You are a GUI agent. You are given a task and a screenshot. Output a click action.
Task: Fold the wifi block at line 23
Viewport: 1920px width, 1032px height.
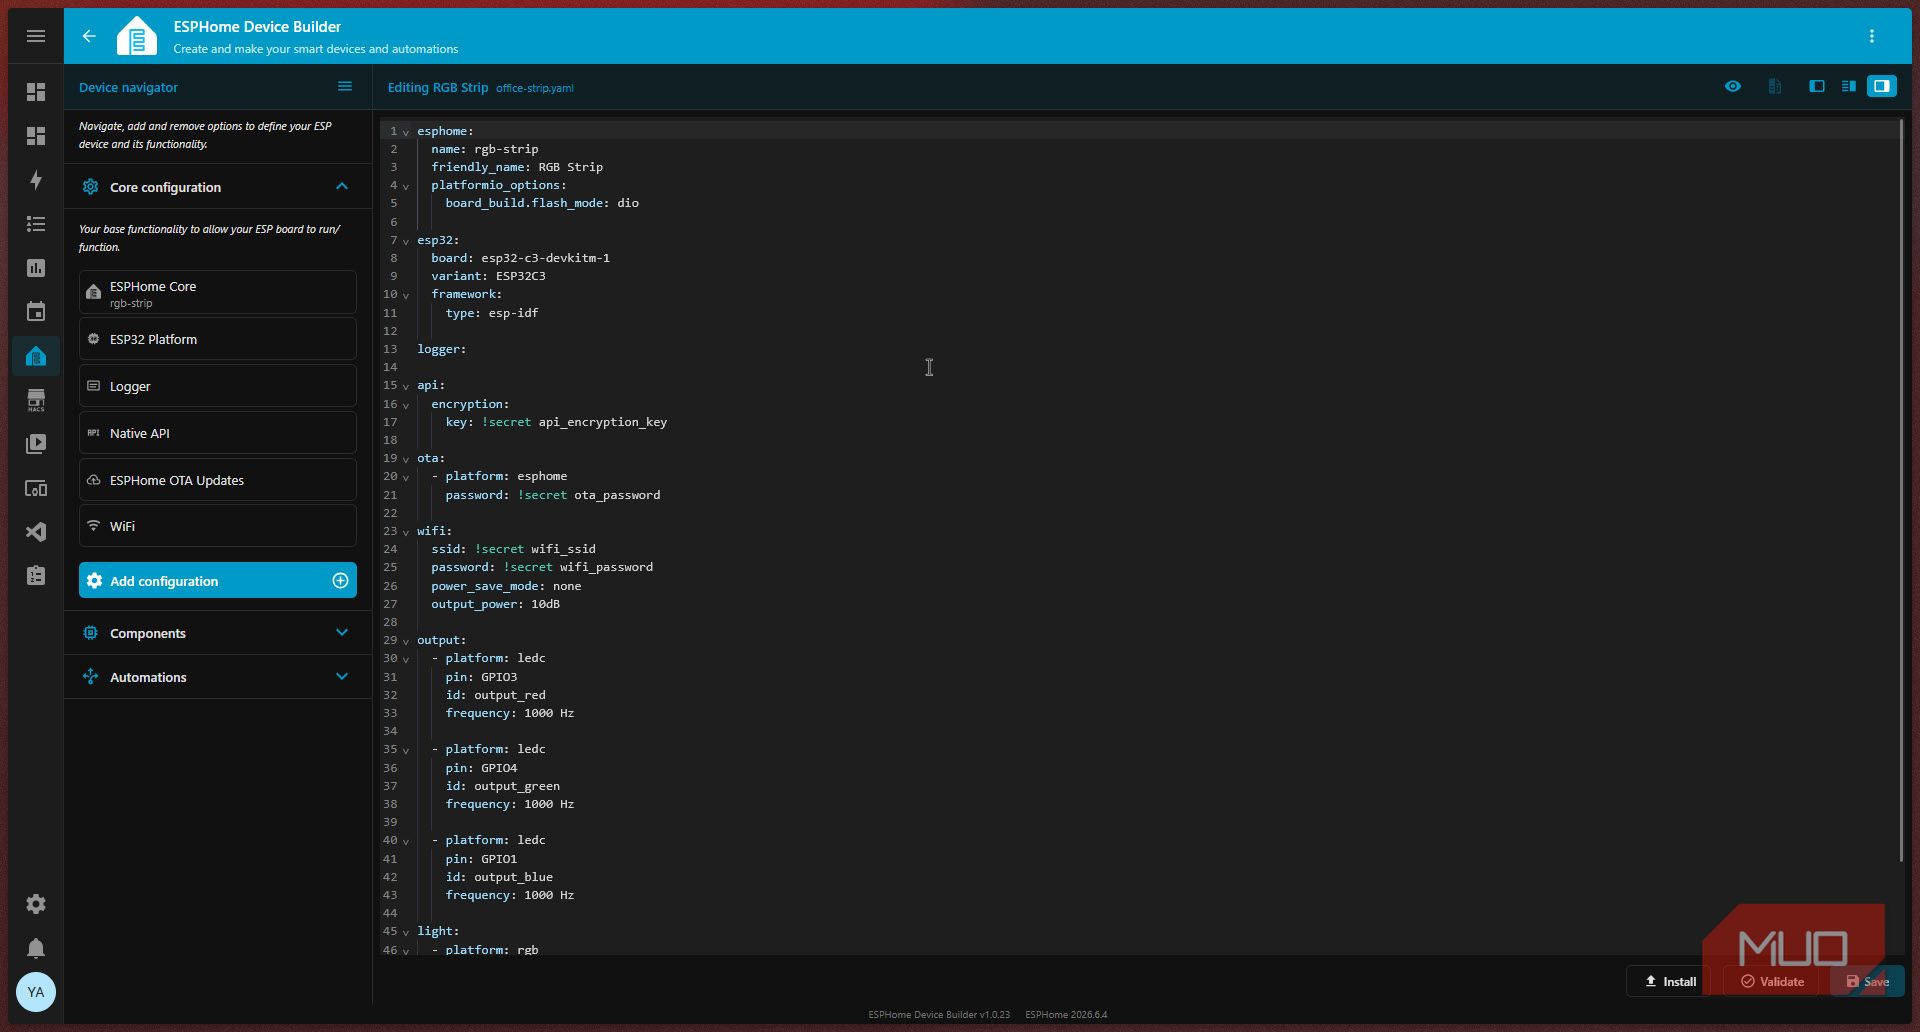[406, 532]
